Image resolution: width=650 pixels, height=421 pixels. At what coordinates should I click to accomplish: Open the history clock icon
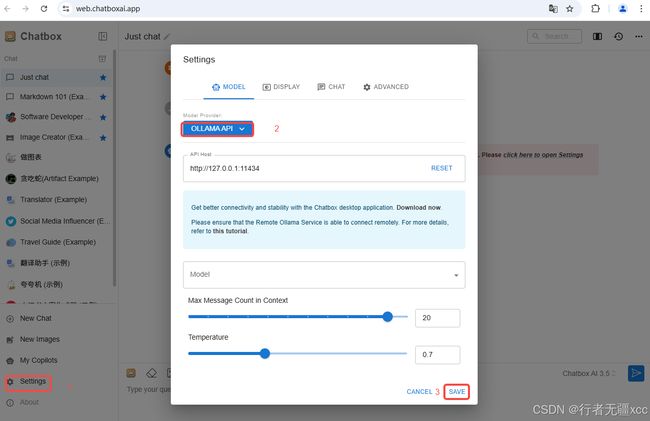point(618,36)
